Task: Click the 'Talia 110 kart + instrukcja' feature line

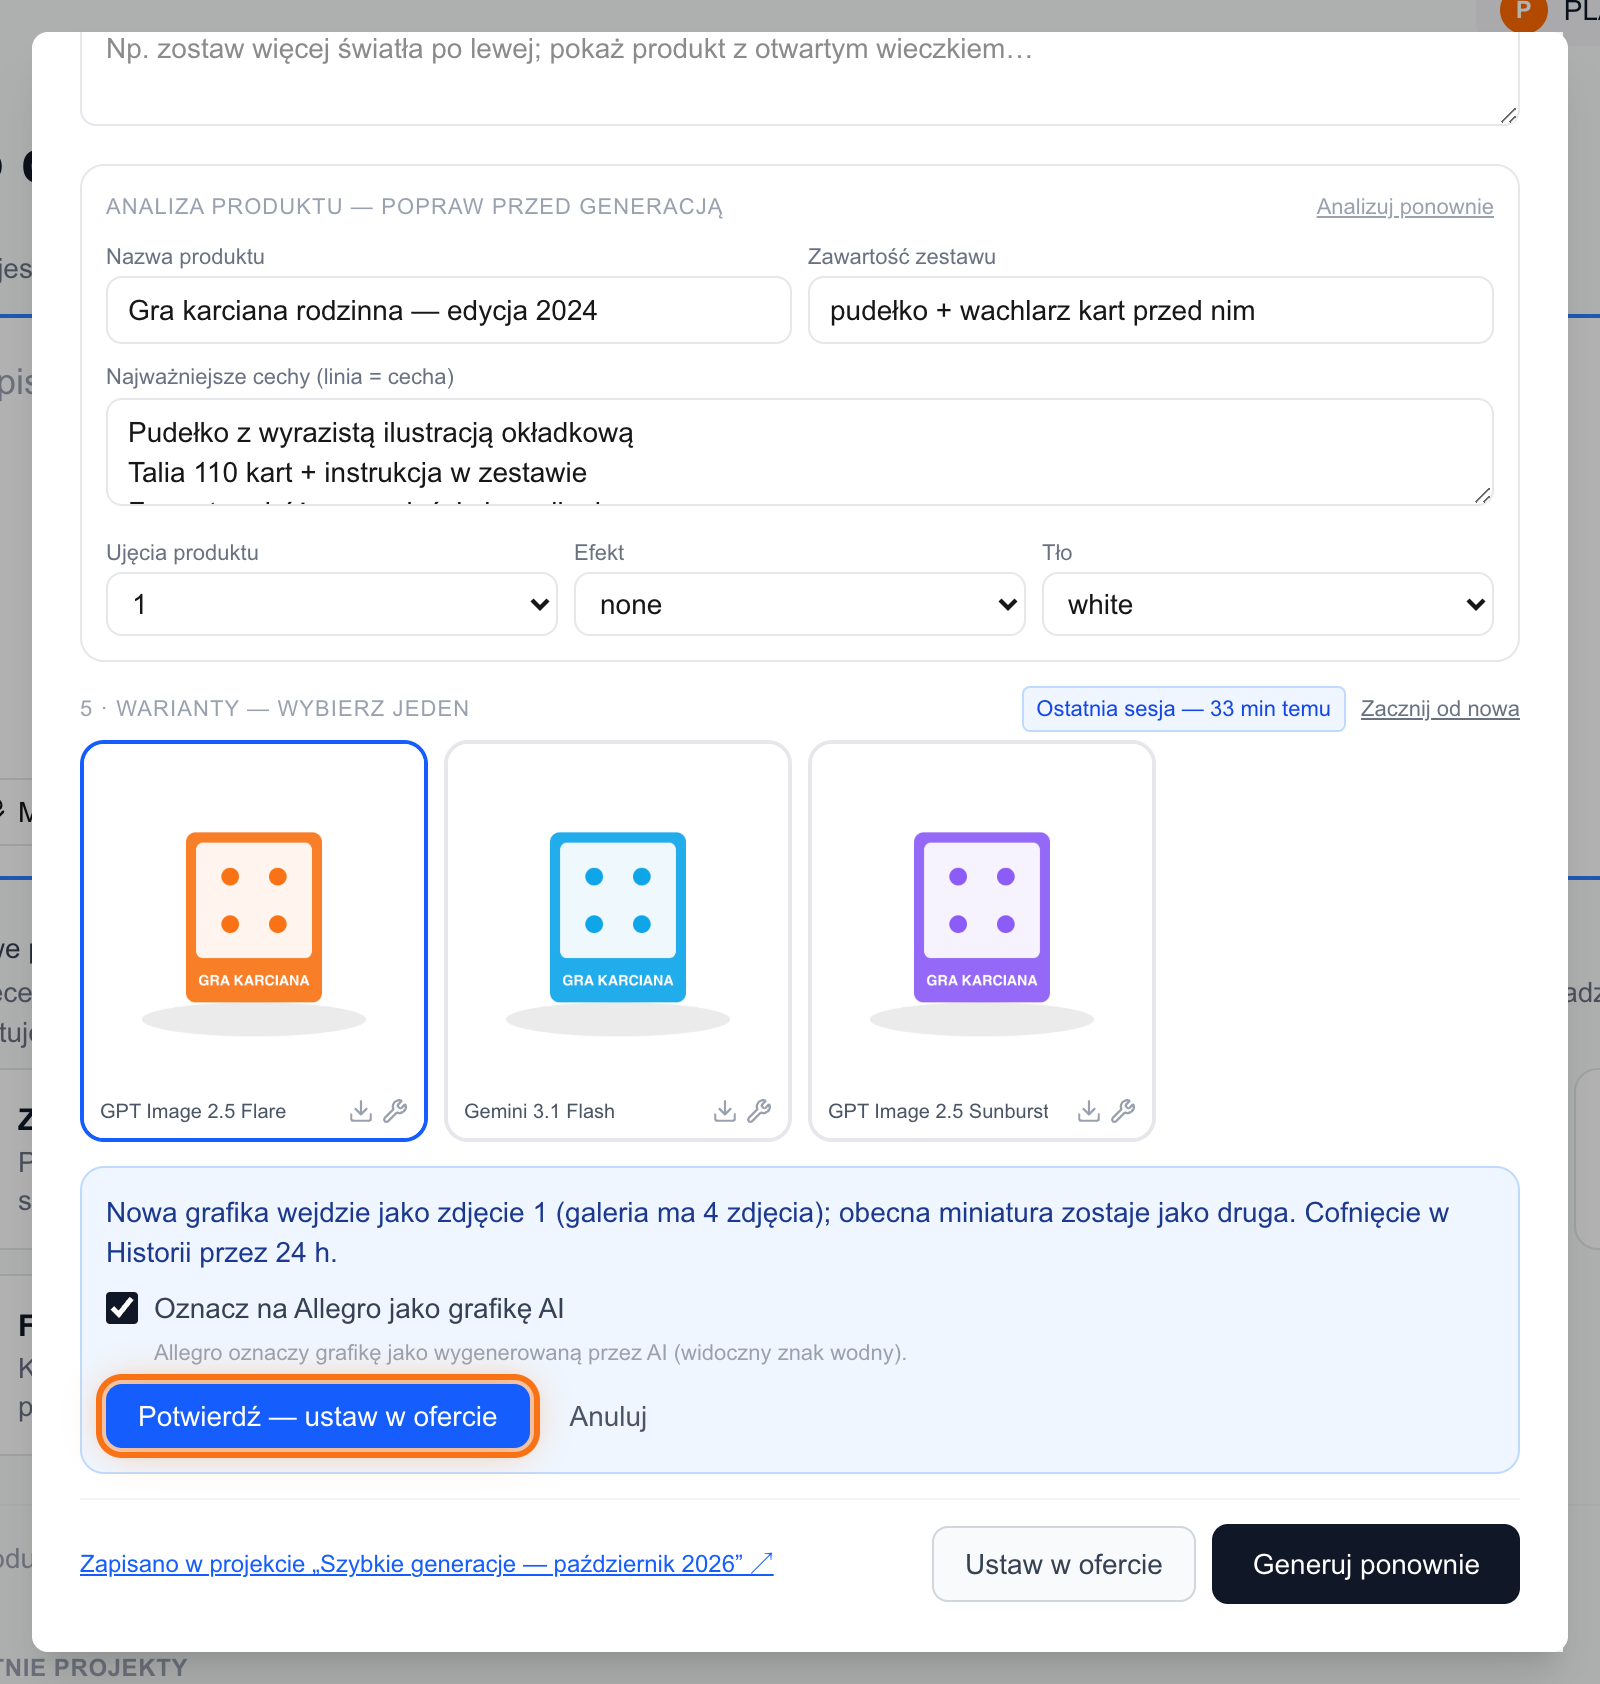Action: [357, 473]
